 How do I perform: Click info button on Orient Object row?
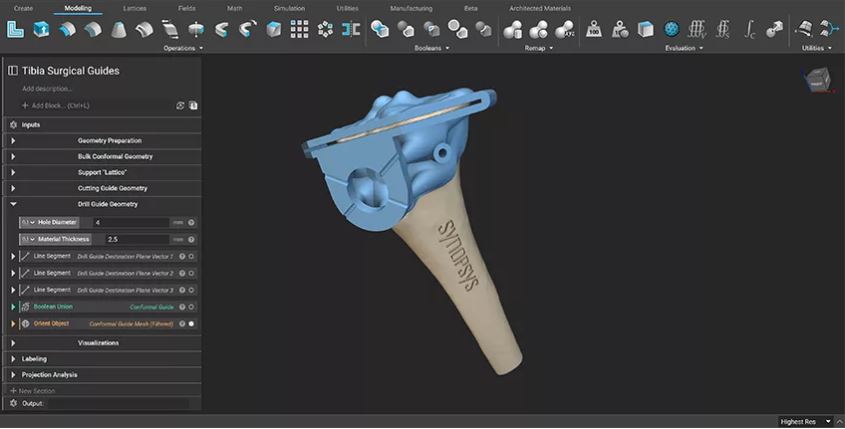(x=182, y=324)
